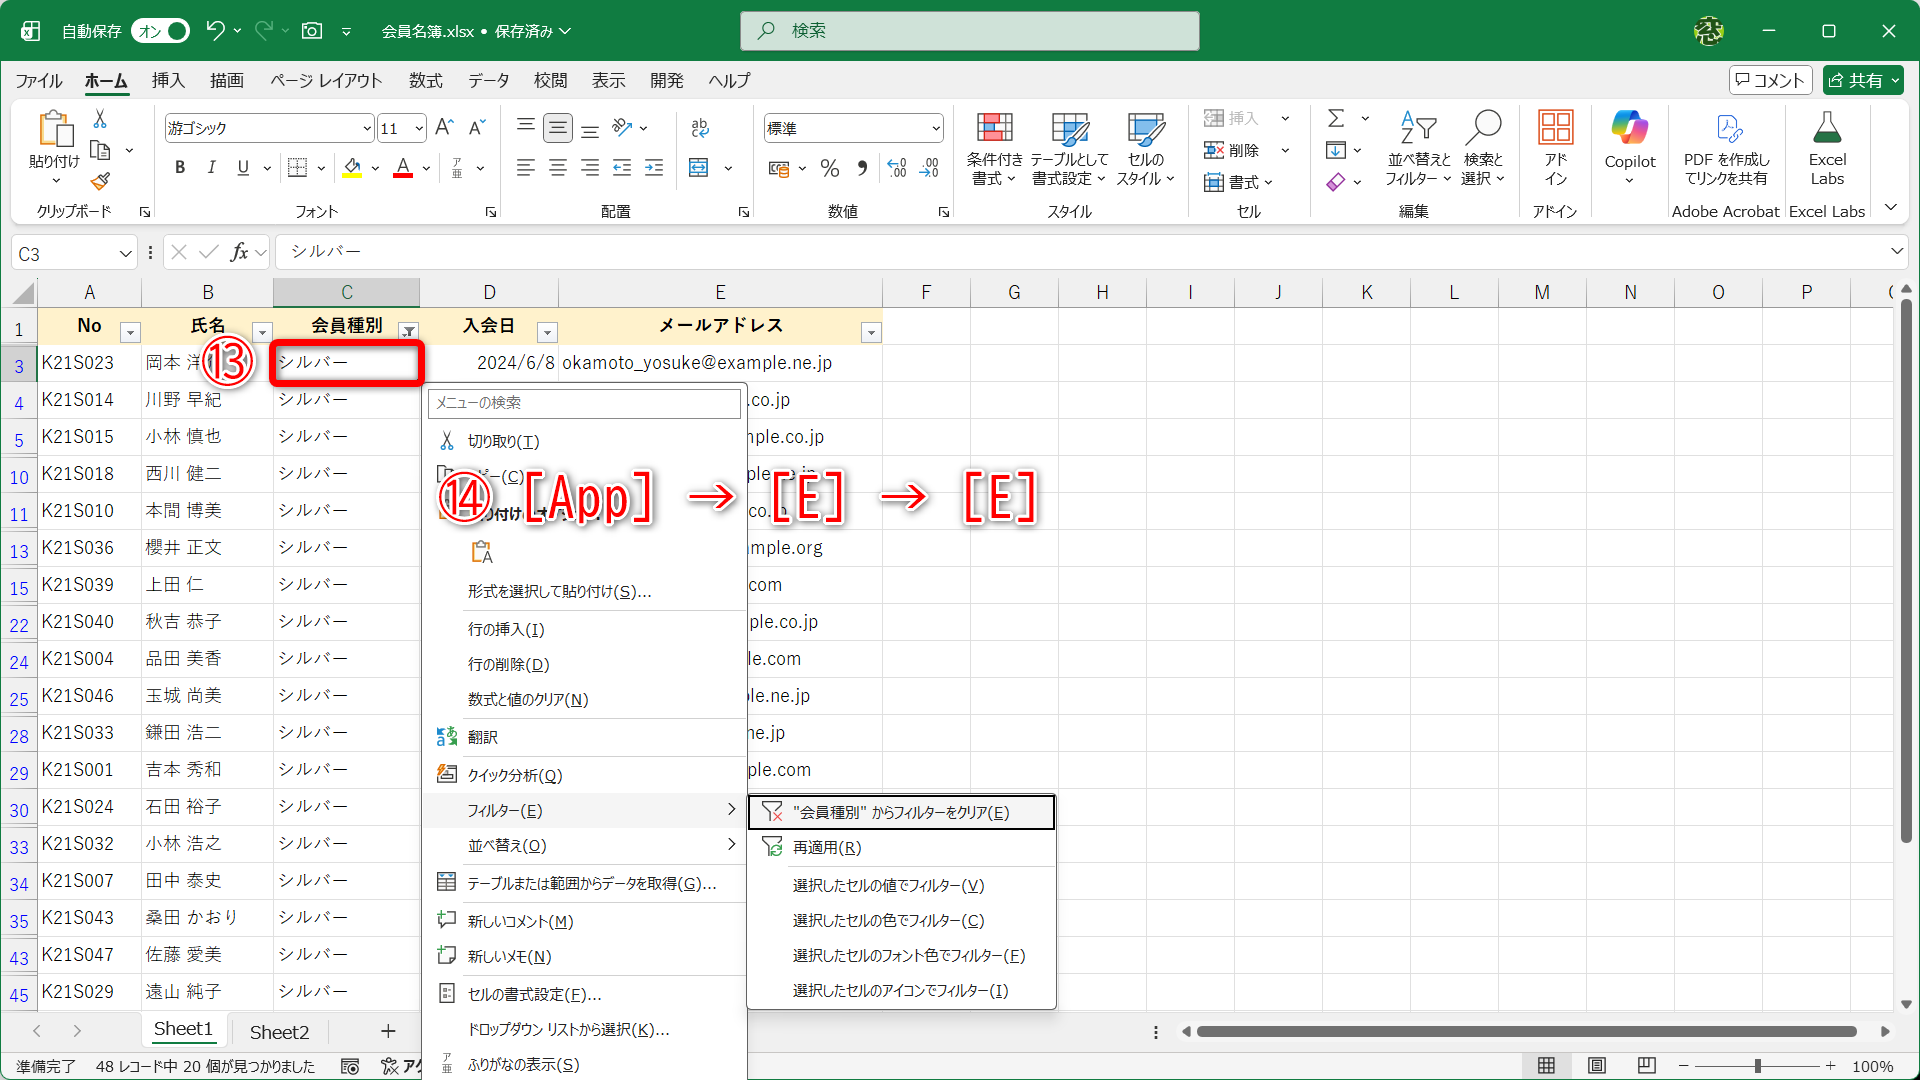1920x1080 pixels.
Task: Click the 並べ替えとフィルター (Sort & Filter) icon
Action: pos(1416,148)
